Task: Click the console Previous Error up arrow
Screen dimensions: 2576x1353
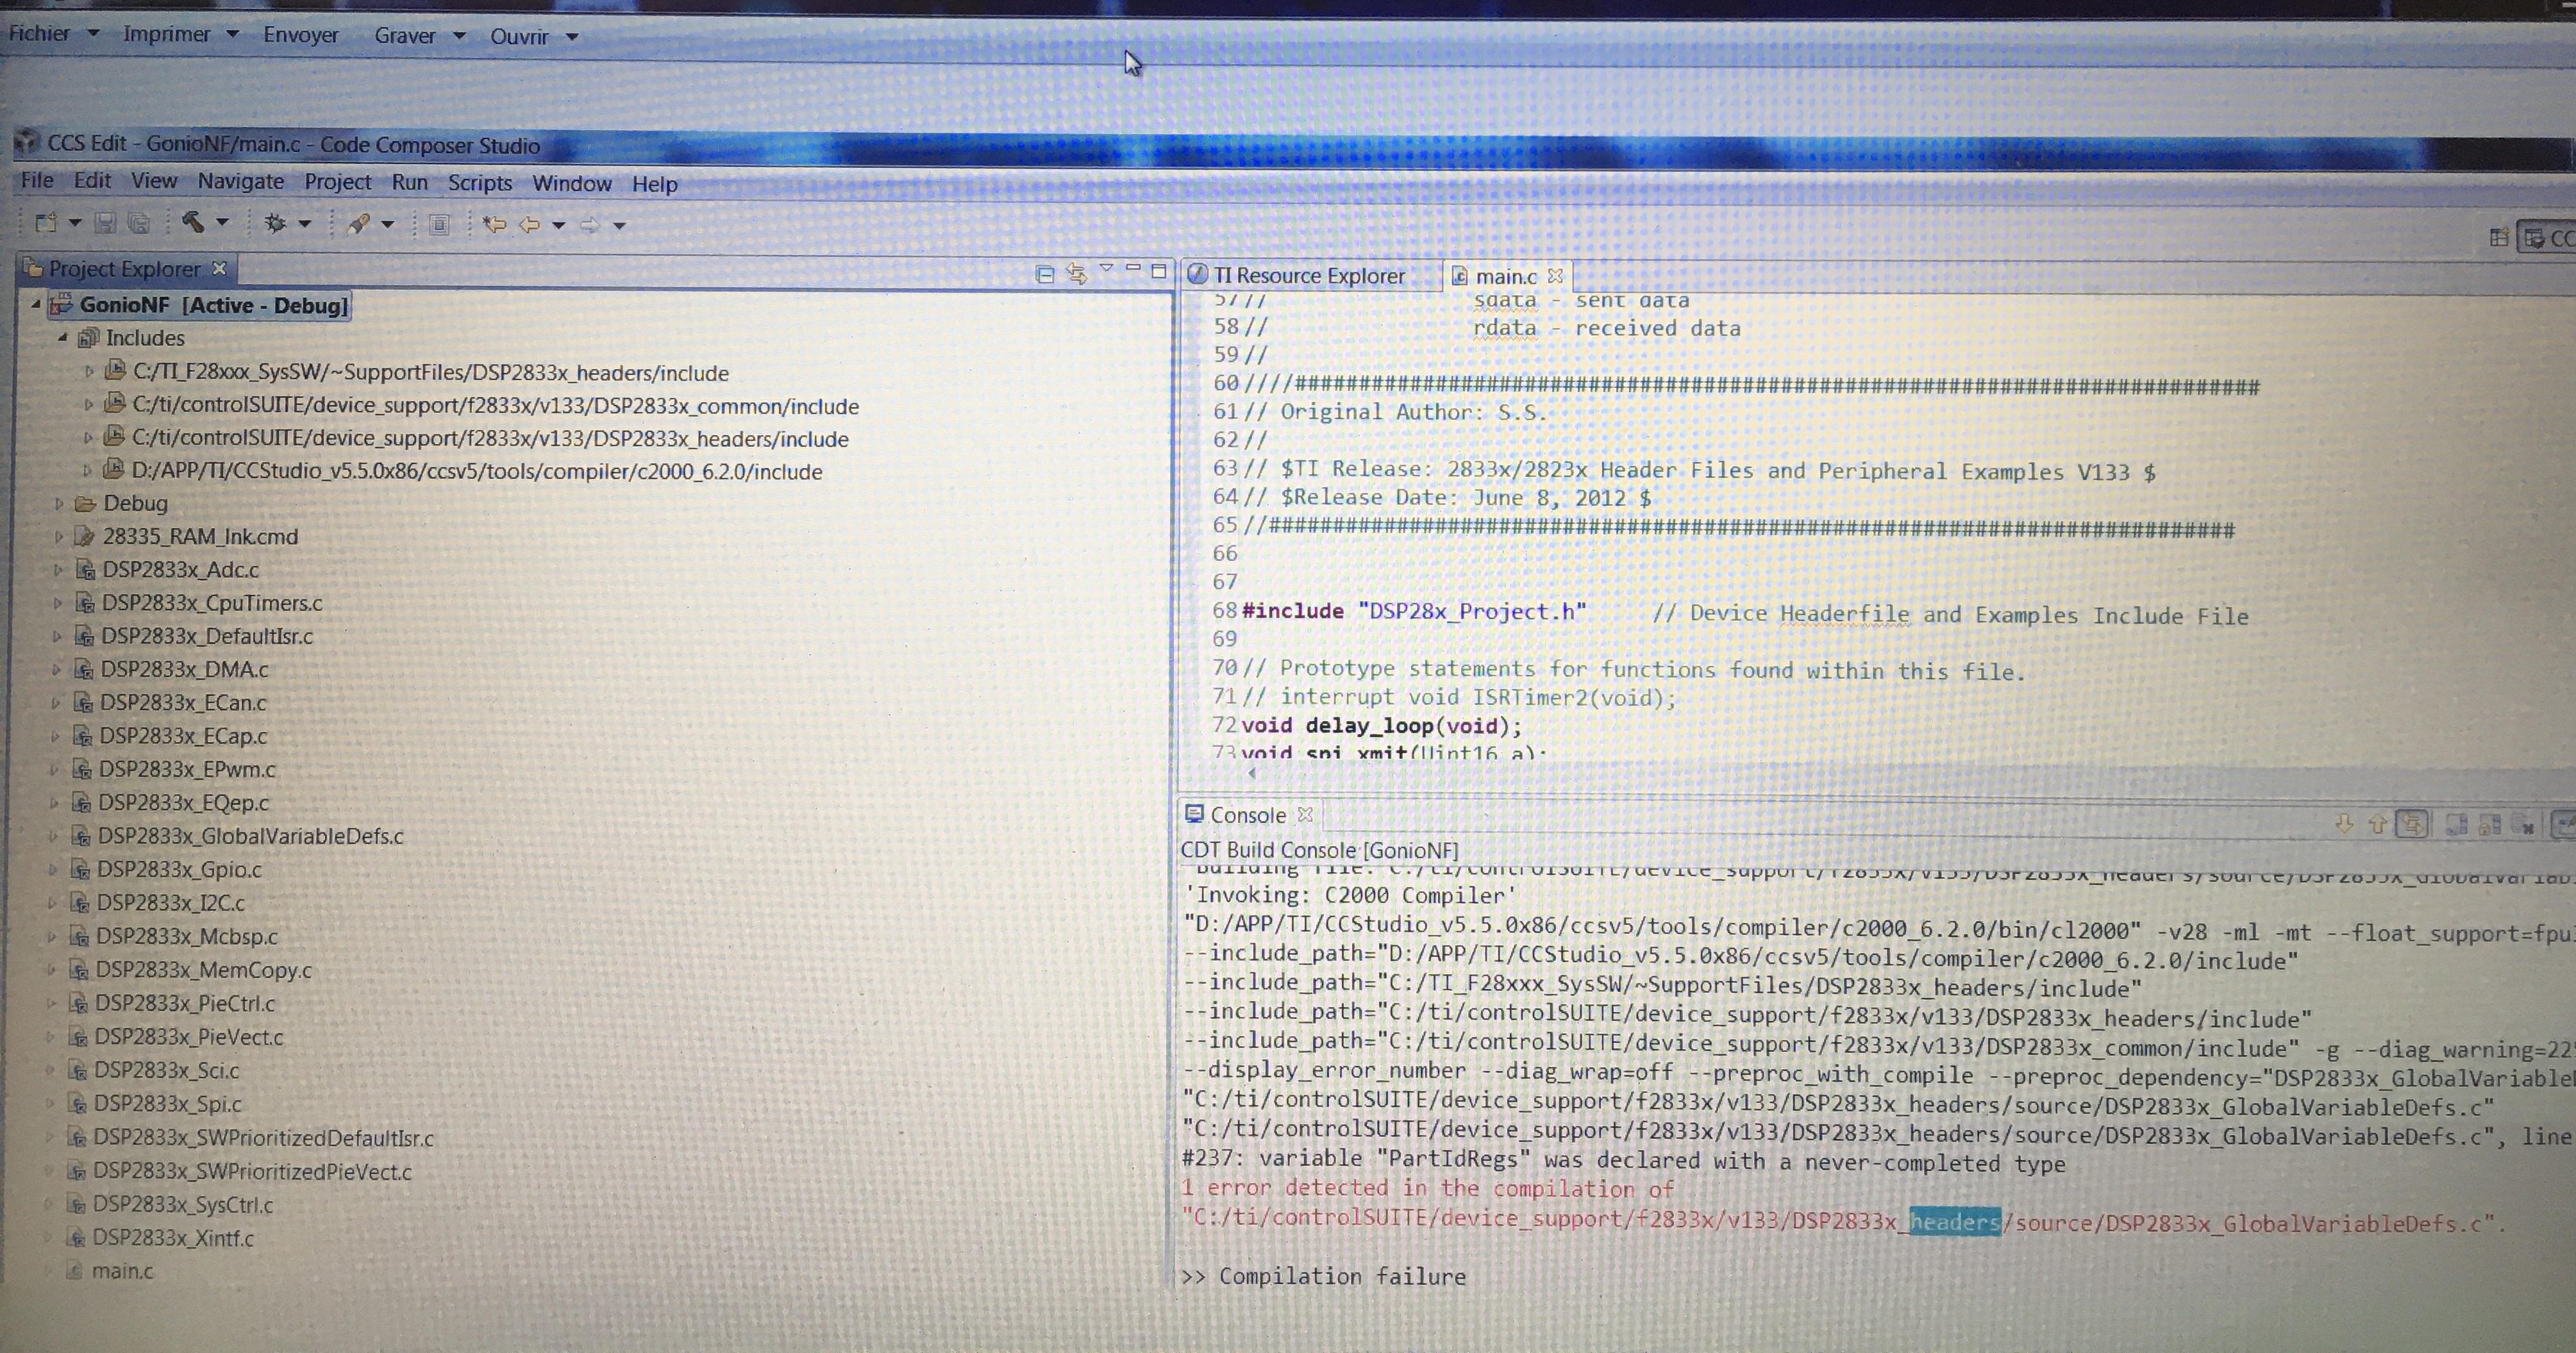Action: pyautogui.click(x=2377, y=824)
